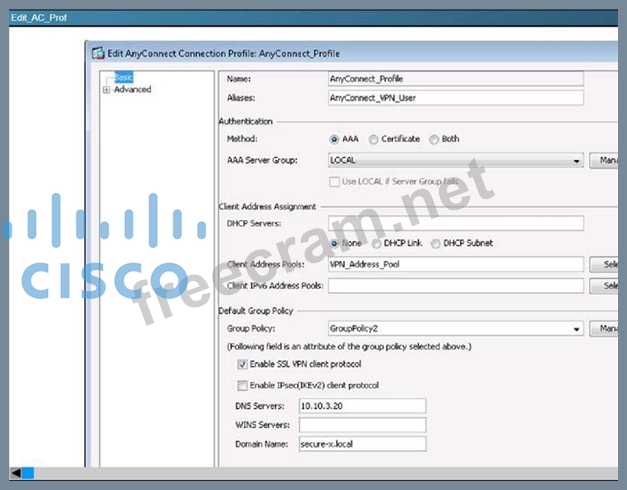This screenshot has height=490, width=627.
Task: Select Advanced in the left tree
Action: (132, 90)
